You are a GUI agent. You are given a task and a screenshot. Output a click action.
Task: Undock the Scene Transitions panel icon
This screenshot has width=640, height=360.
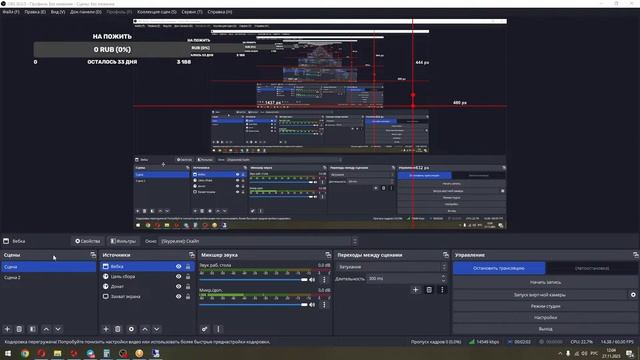point(446,255)
